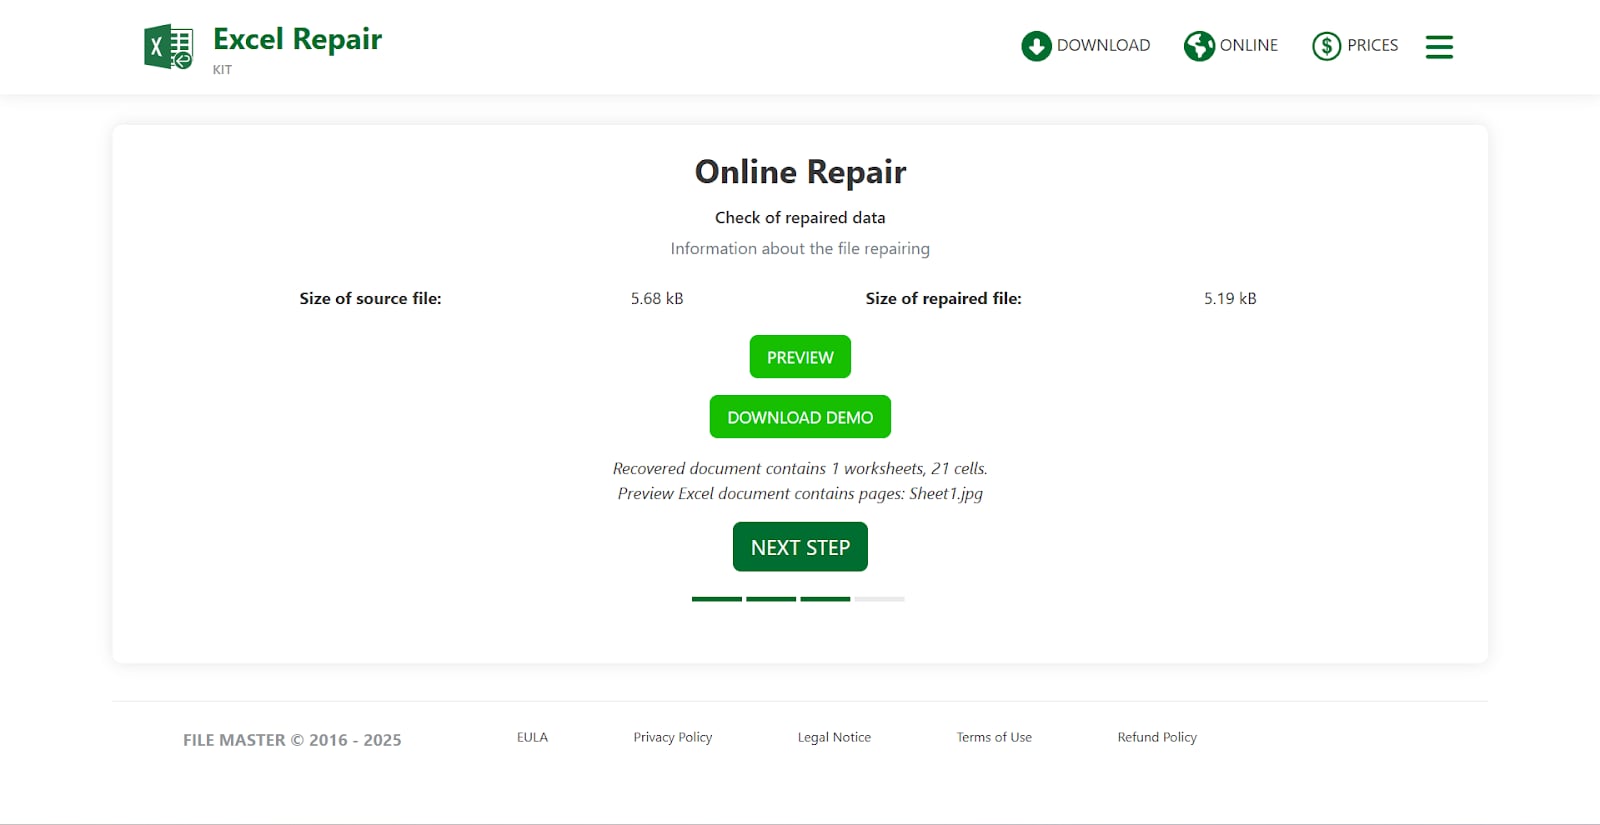Image resolution: width=1600 pixels, height=825 pixels.
Task: Open the Terms of Use link
Action: click(x=994, y=737)
